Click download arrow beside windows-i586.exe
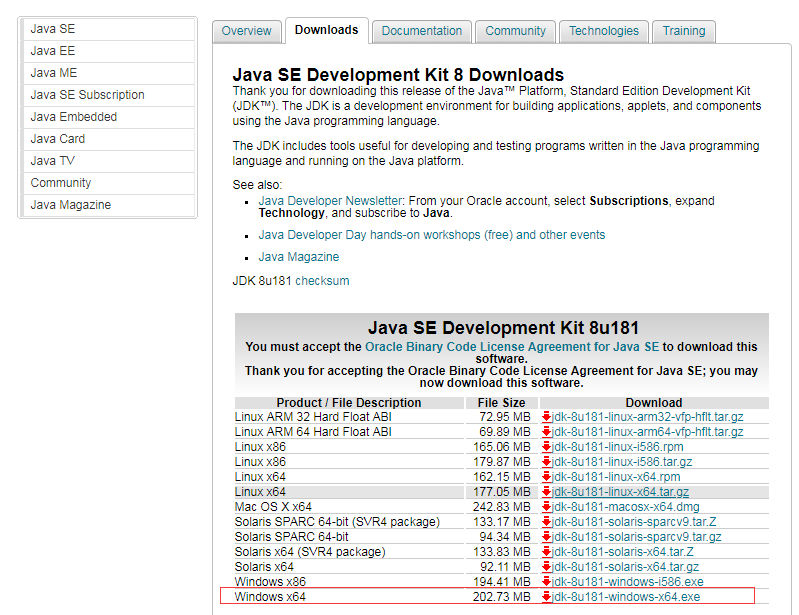 [546, 582]
